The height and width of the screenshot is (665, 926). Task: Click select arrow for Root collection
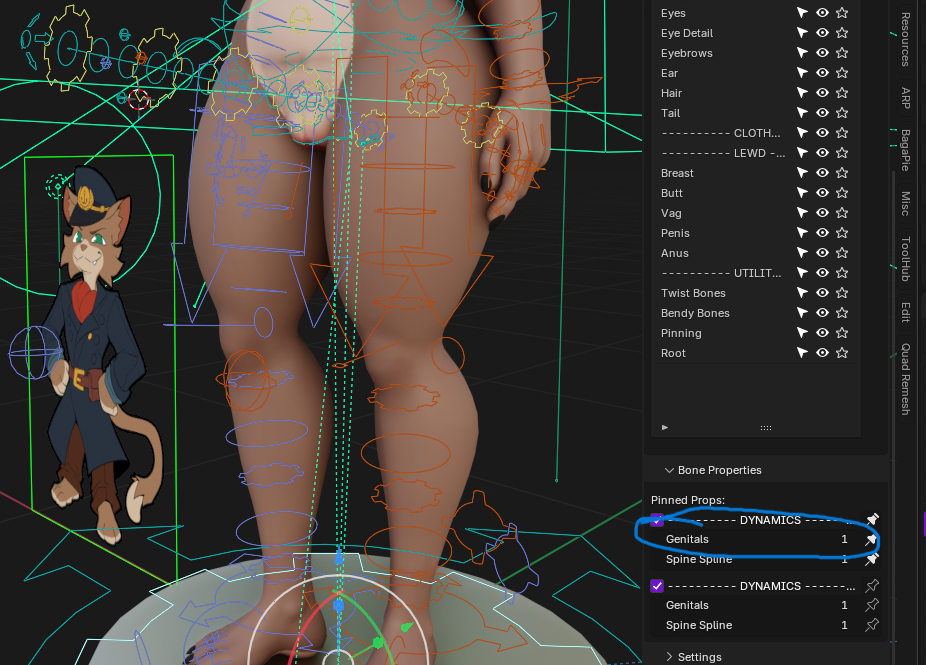click(x=802, y=353)
